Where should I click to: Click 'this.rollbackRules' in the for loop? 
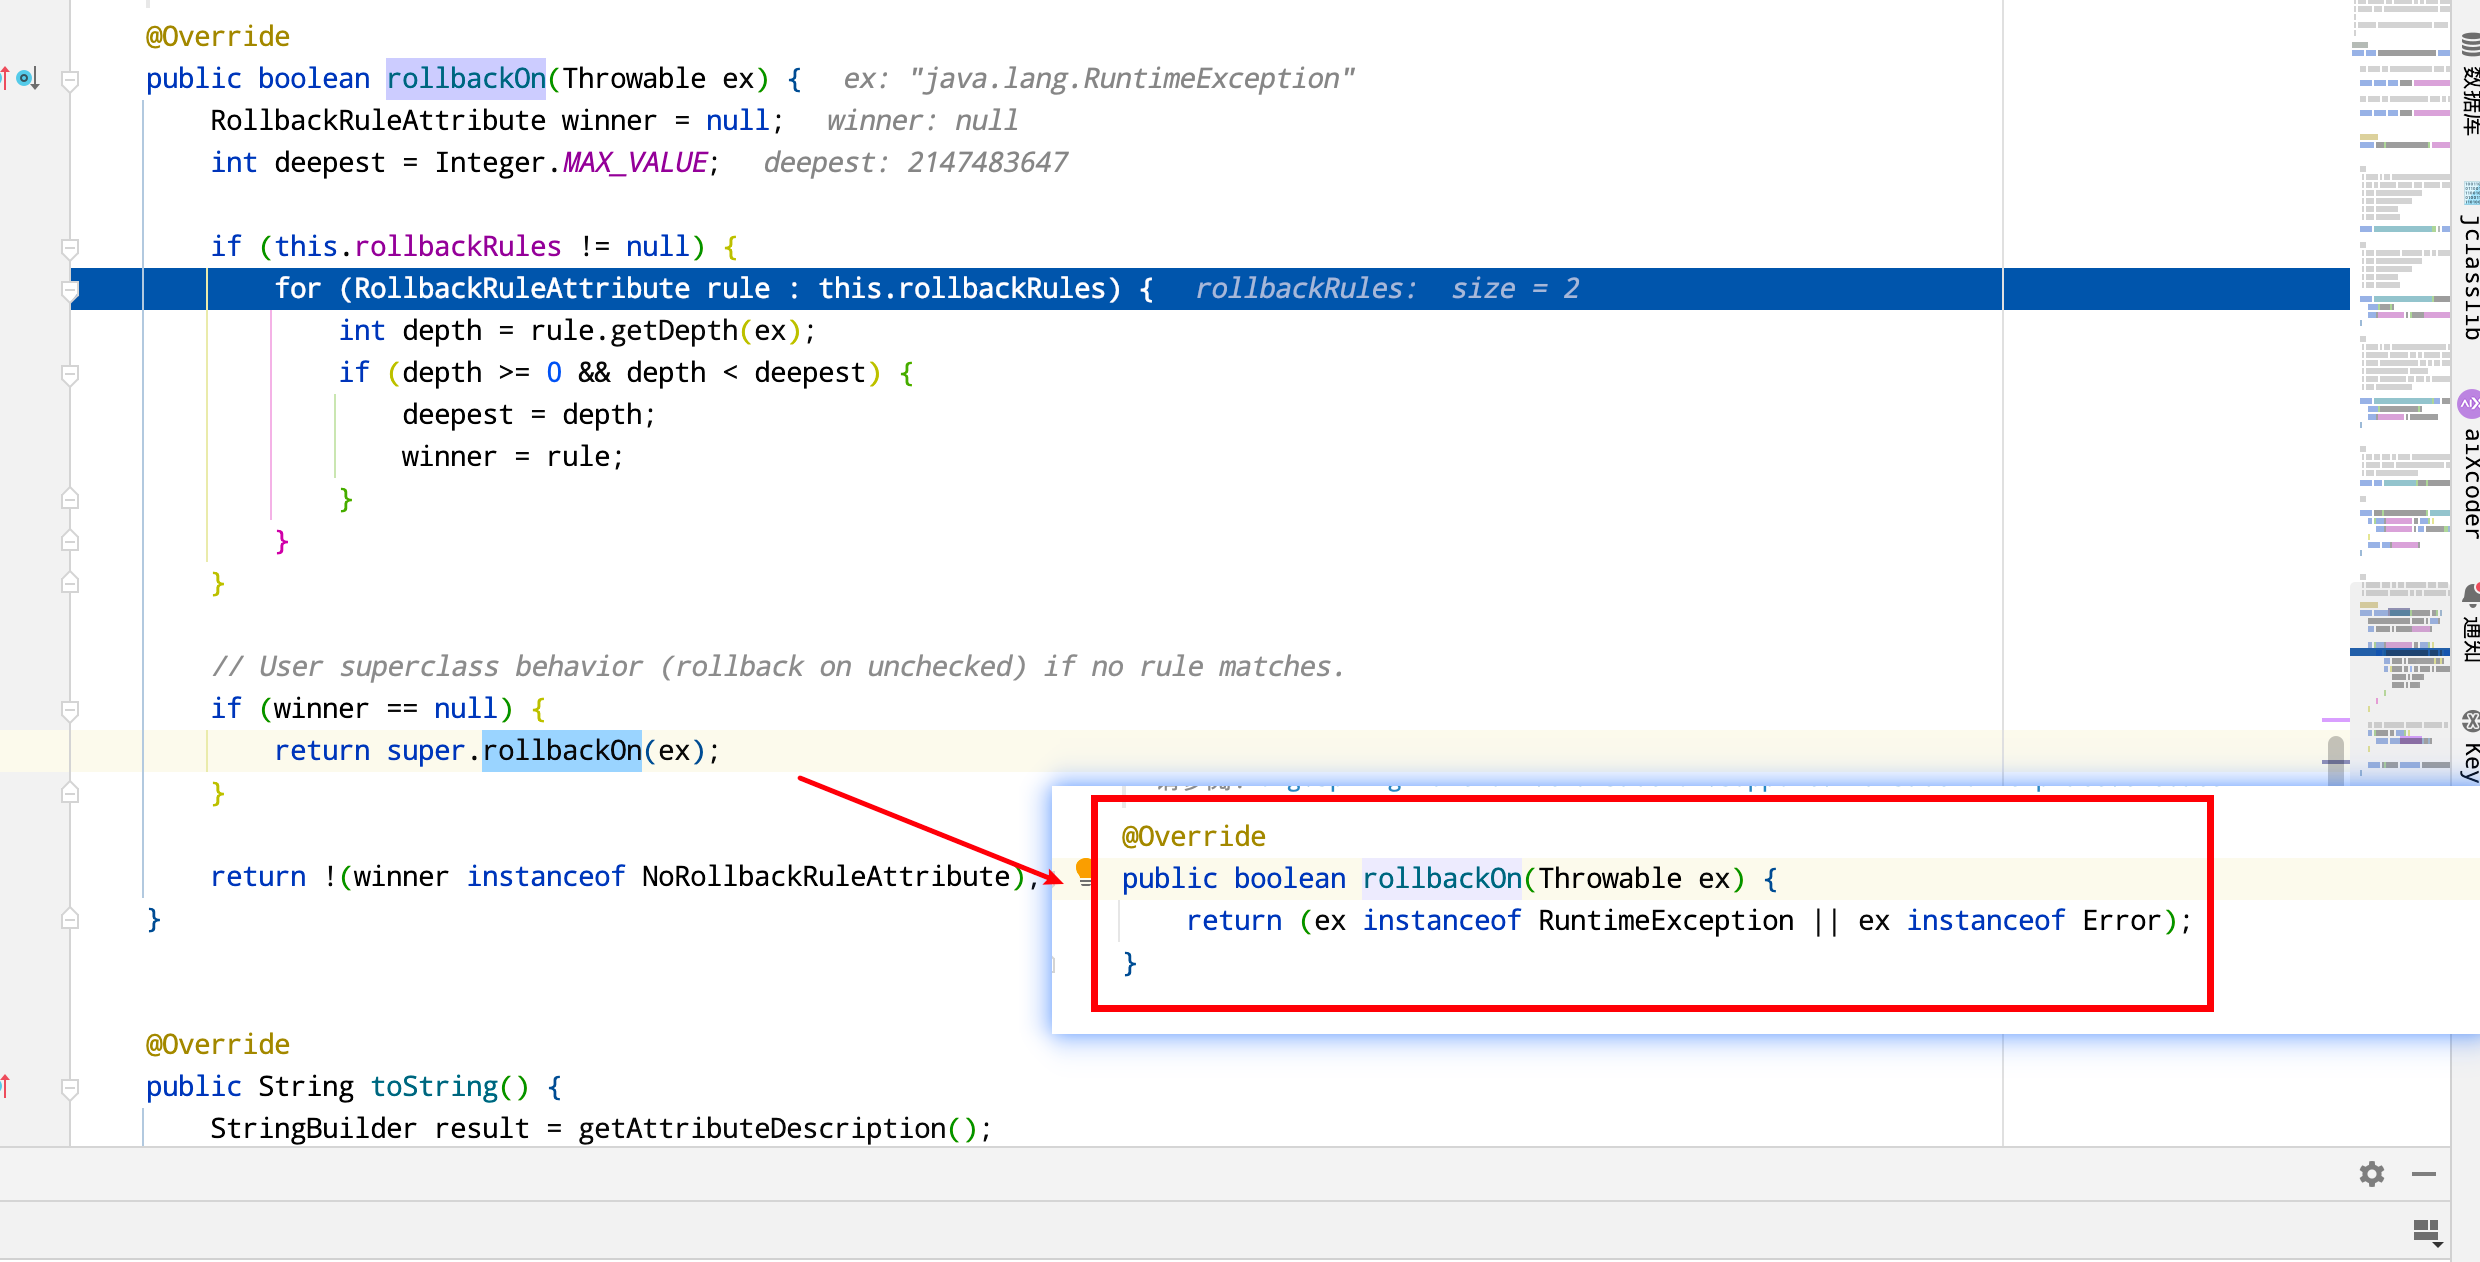(x=962, y=288)
